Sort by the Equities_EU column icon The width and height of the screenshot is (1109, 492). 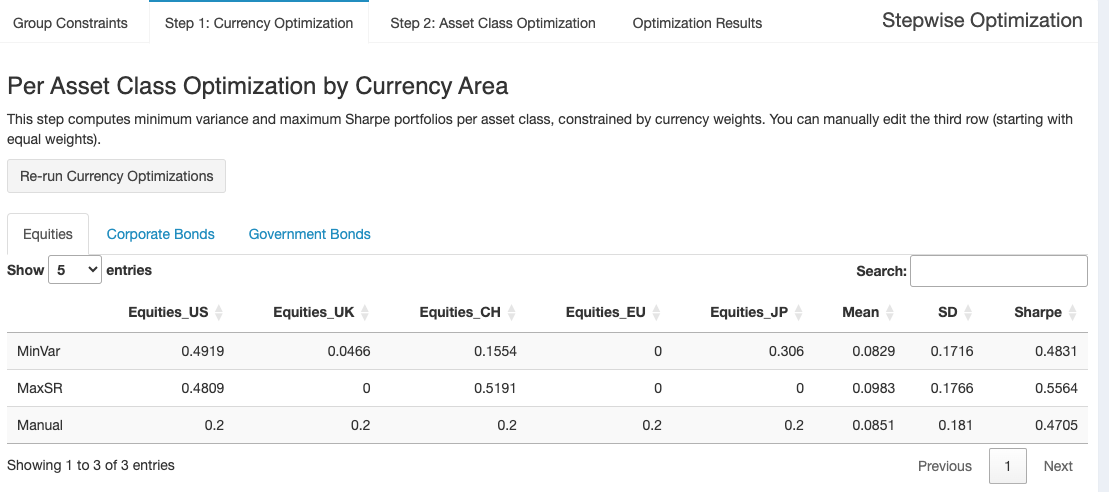pyautogui.click(x=656, y=313)
